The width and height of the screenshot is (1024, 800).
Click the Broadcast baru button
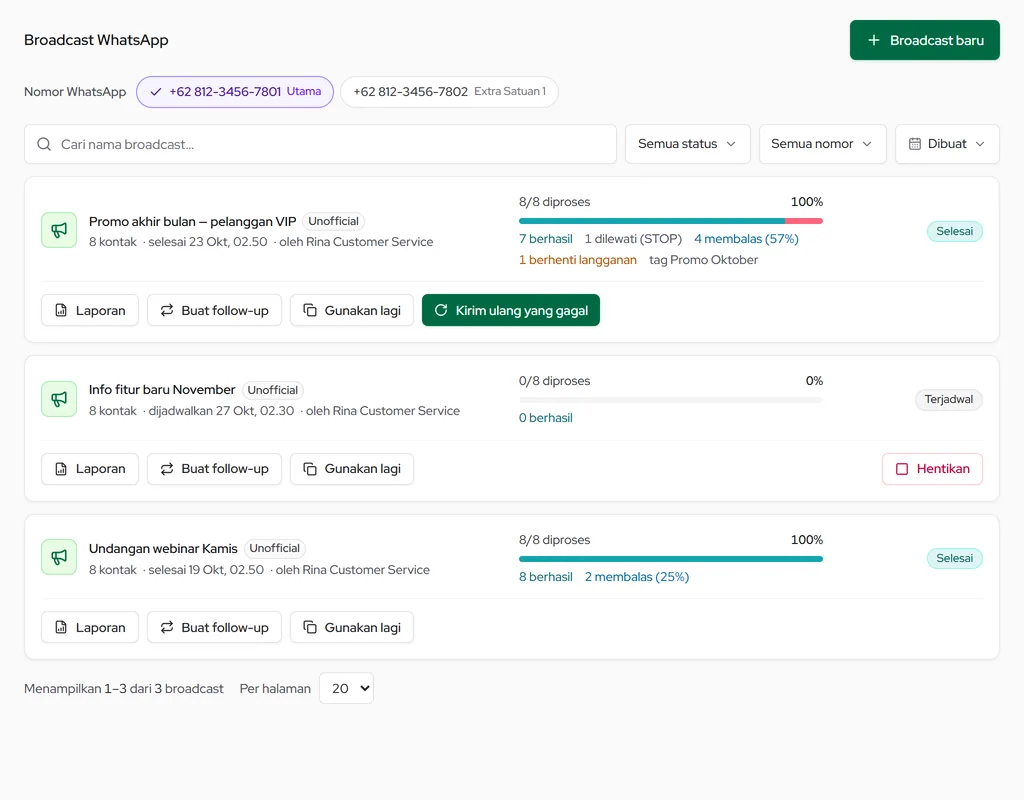coord(925,40)
